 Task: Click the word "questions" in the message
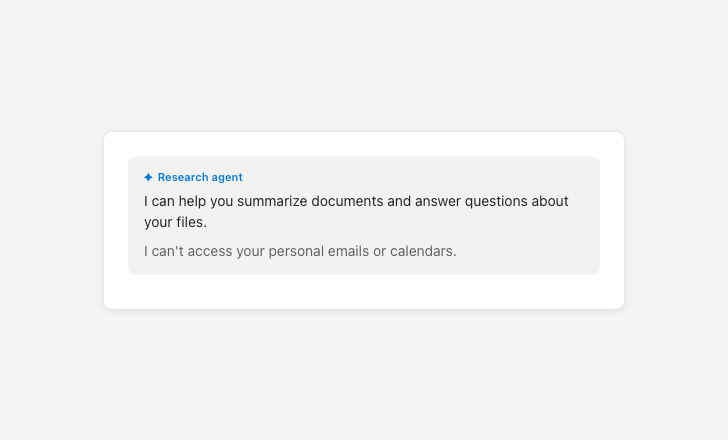point(494,201)
